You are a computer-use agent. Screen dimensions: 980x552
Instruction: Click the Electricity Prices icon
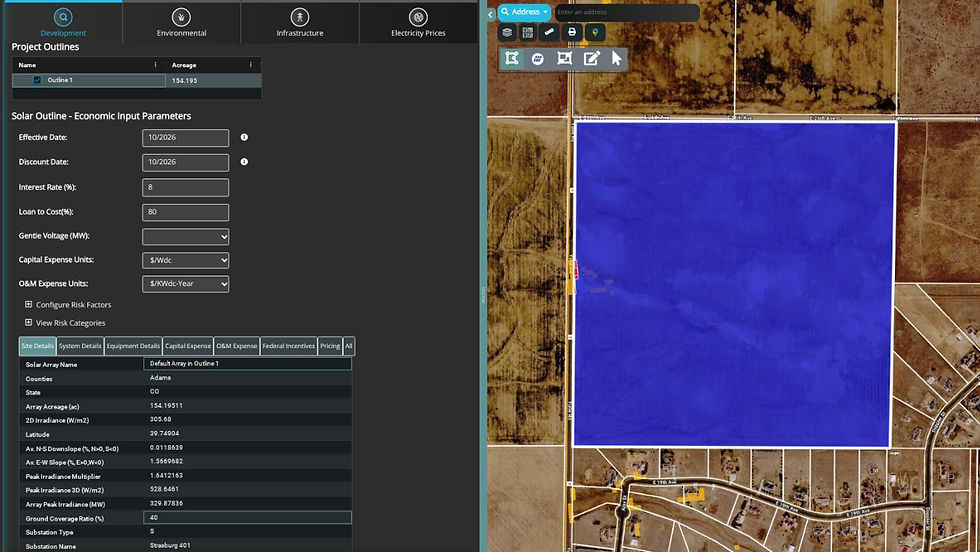[418, 17]
